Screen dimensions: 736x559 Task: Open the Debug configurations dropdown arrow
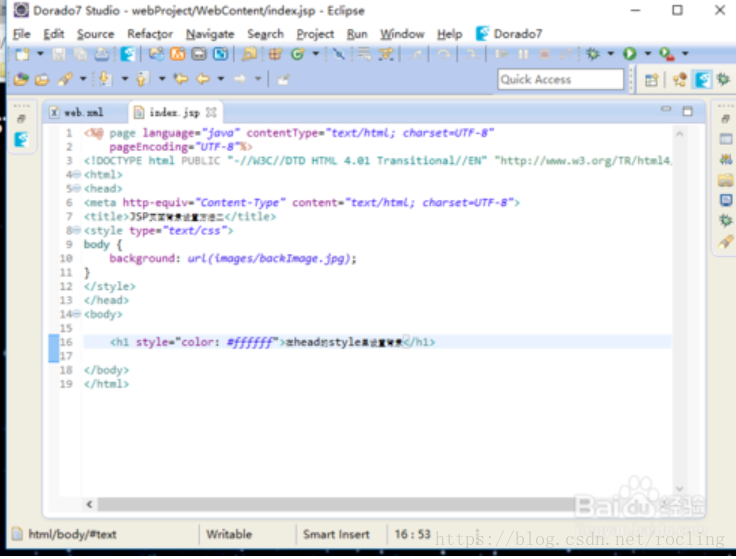coord(611,54)
